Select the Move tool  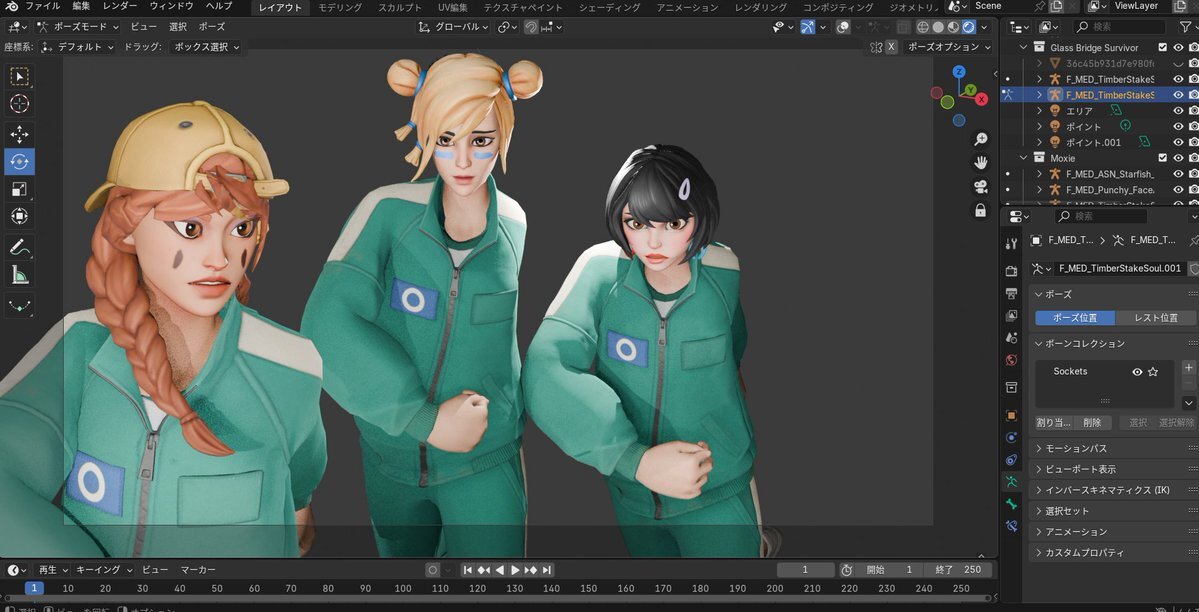(x=19, y=135)
